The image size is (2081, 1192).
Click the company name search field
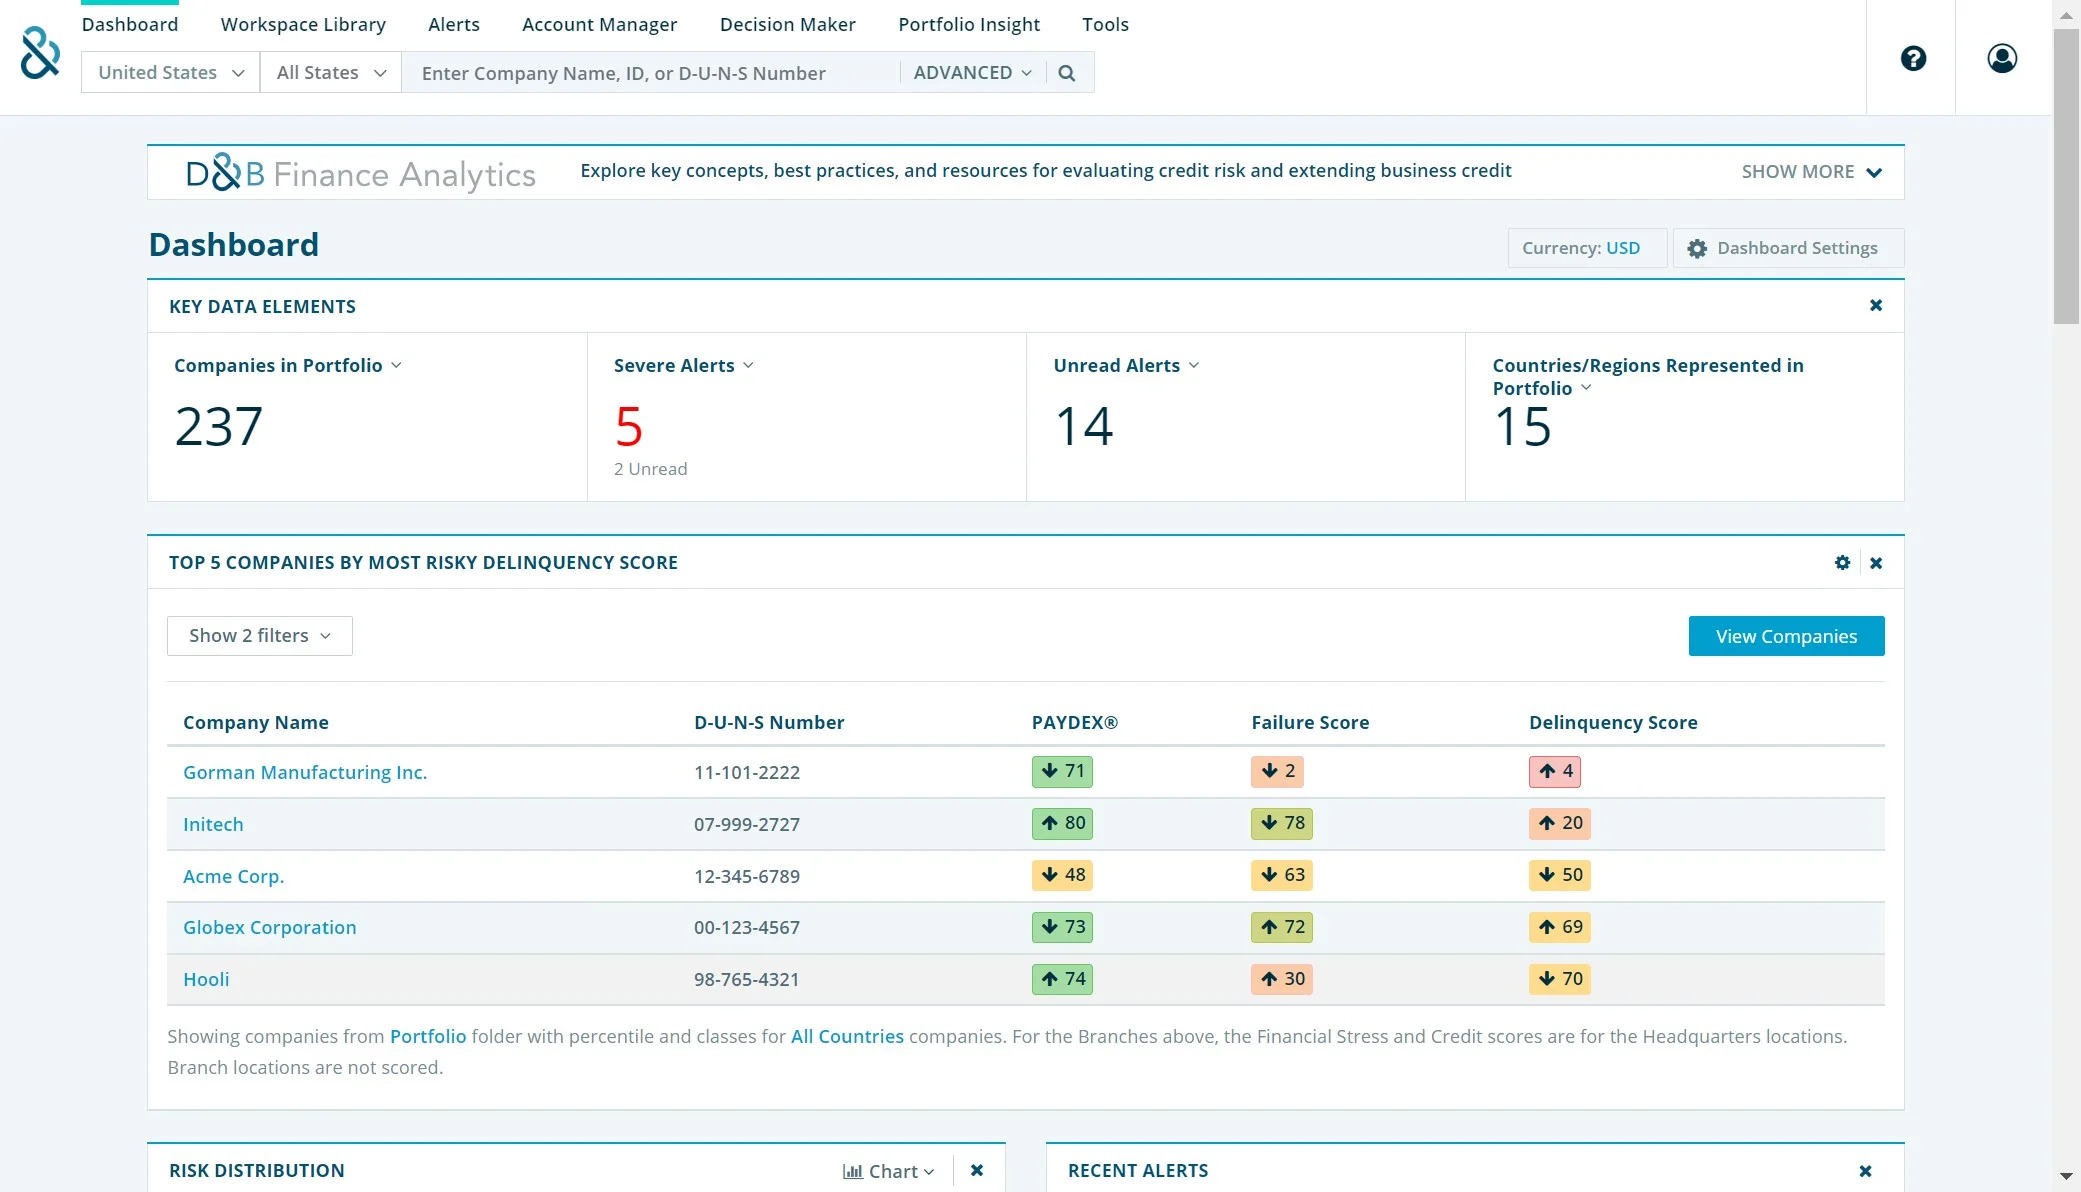click(x=650, y=73)
